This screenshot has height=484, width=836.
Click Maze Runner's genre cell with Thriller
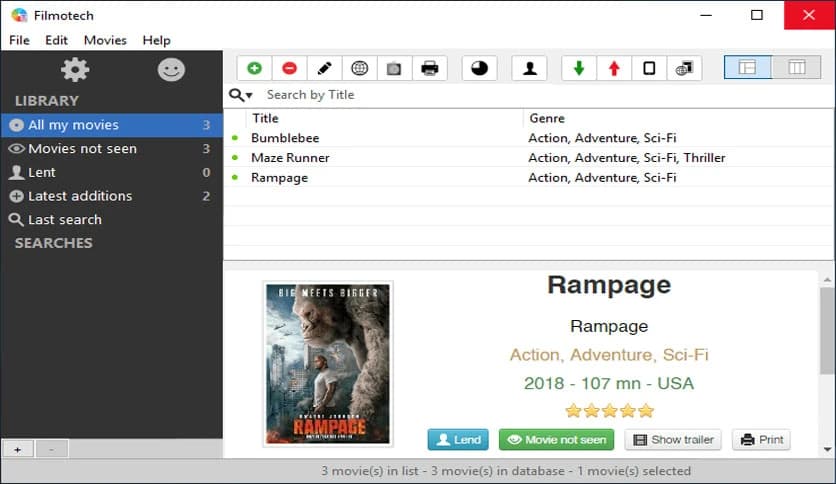[x=626, y=158]
